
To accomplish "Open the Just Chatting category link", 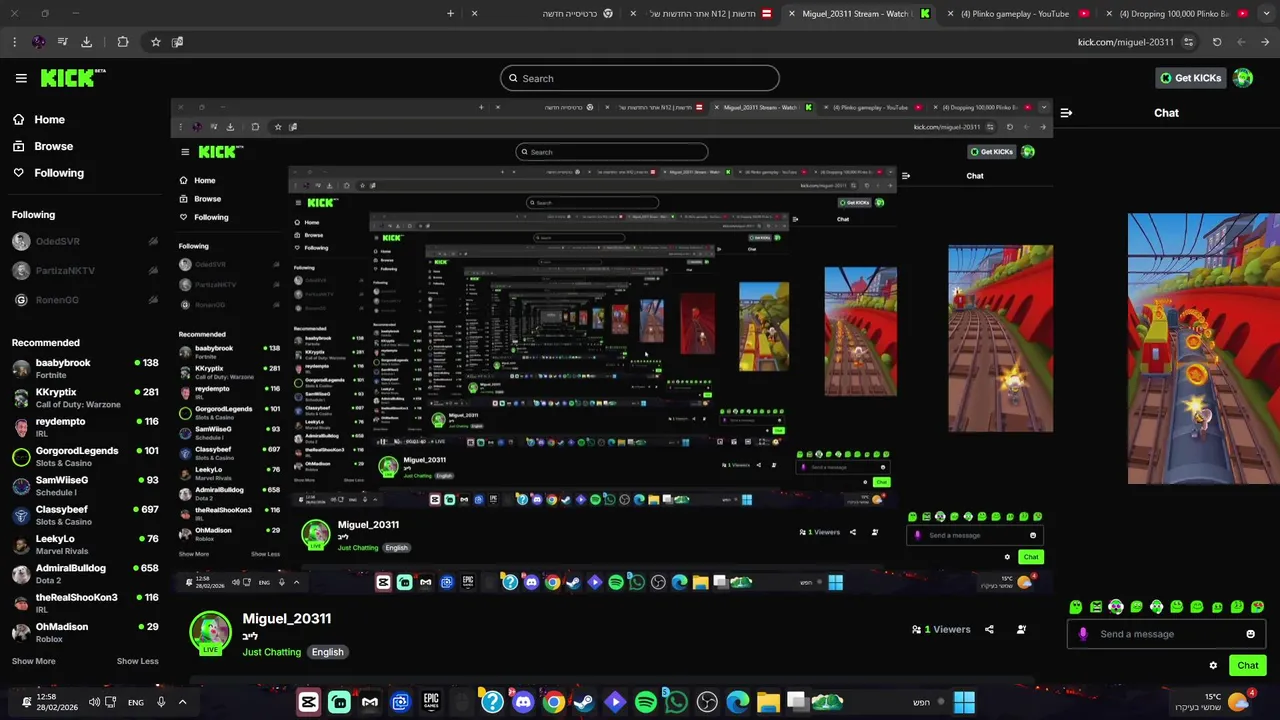I will [271, 652].
